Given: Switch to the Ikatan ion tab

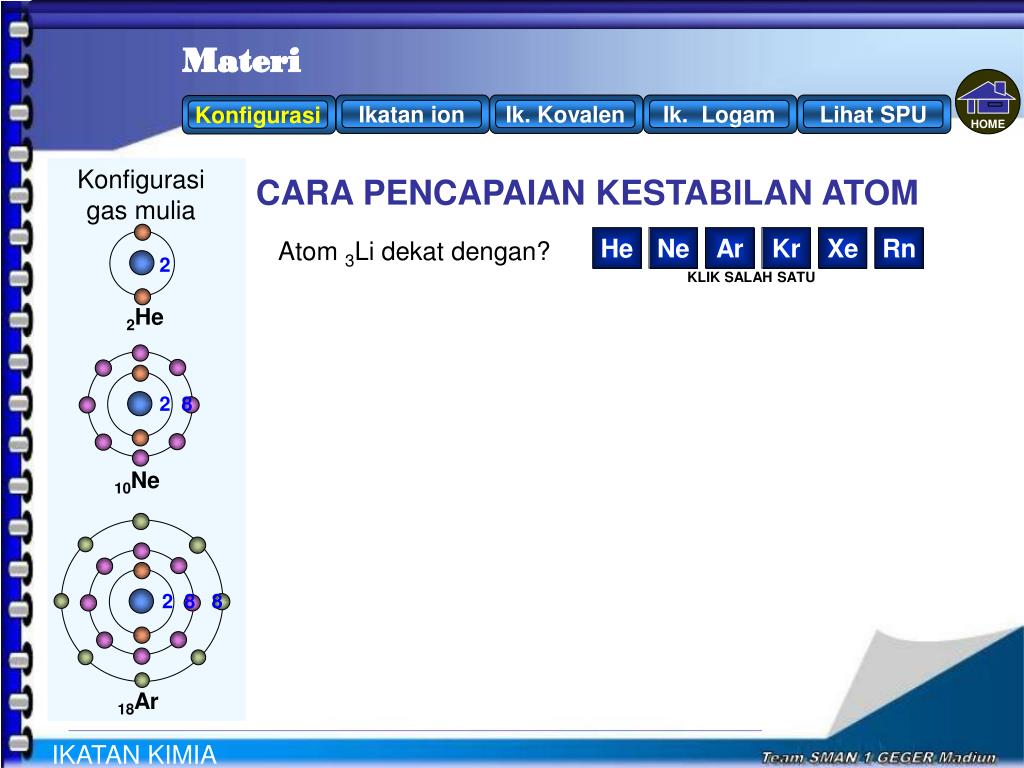Looking at the screenshot, I should coord(412,115).
